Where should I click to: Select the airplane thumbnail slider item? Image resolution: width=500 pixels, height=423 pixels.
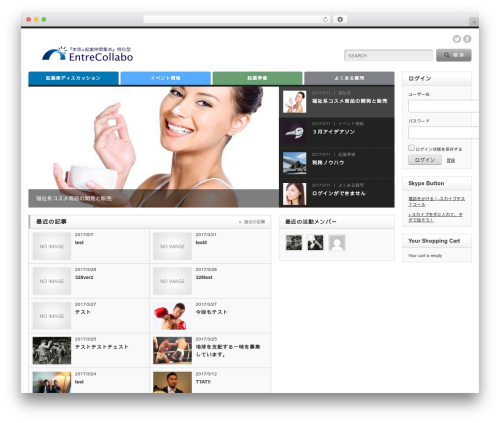294,163
